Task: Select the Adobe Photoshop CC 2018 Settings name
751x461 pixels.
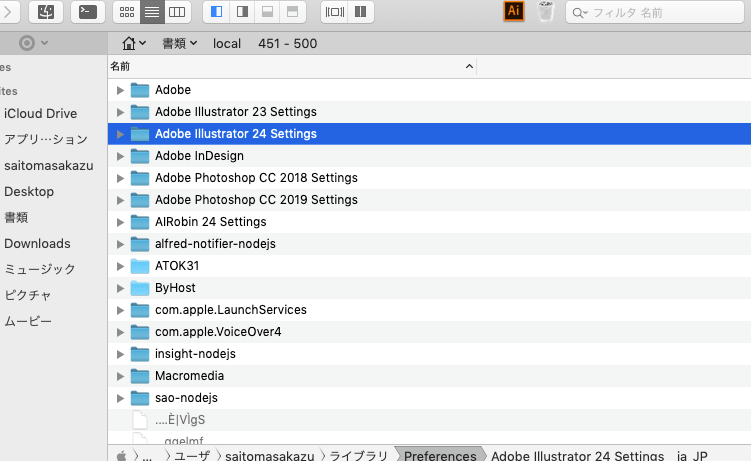Action: 256,178
